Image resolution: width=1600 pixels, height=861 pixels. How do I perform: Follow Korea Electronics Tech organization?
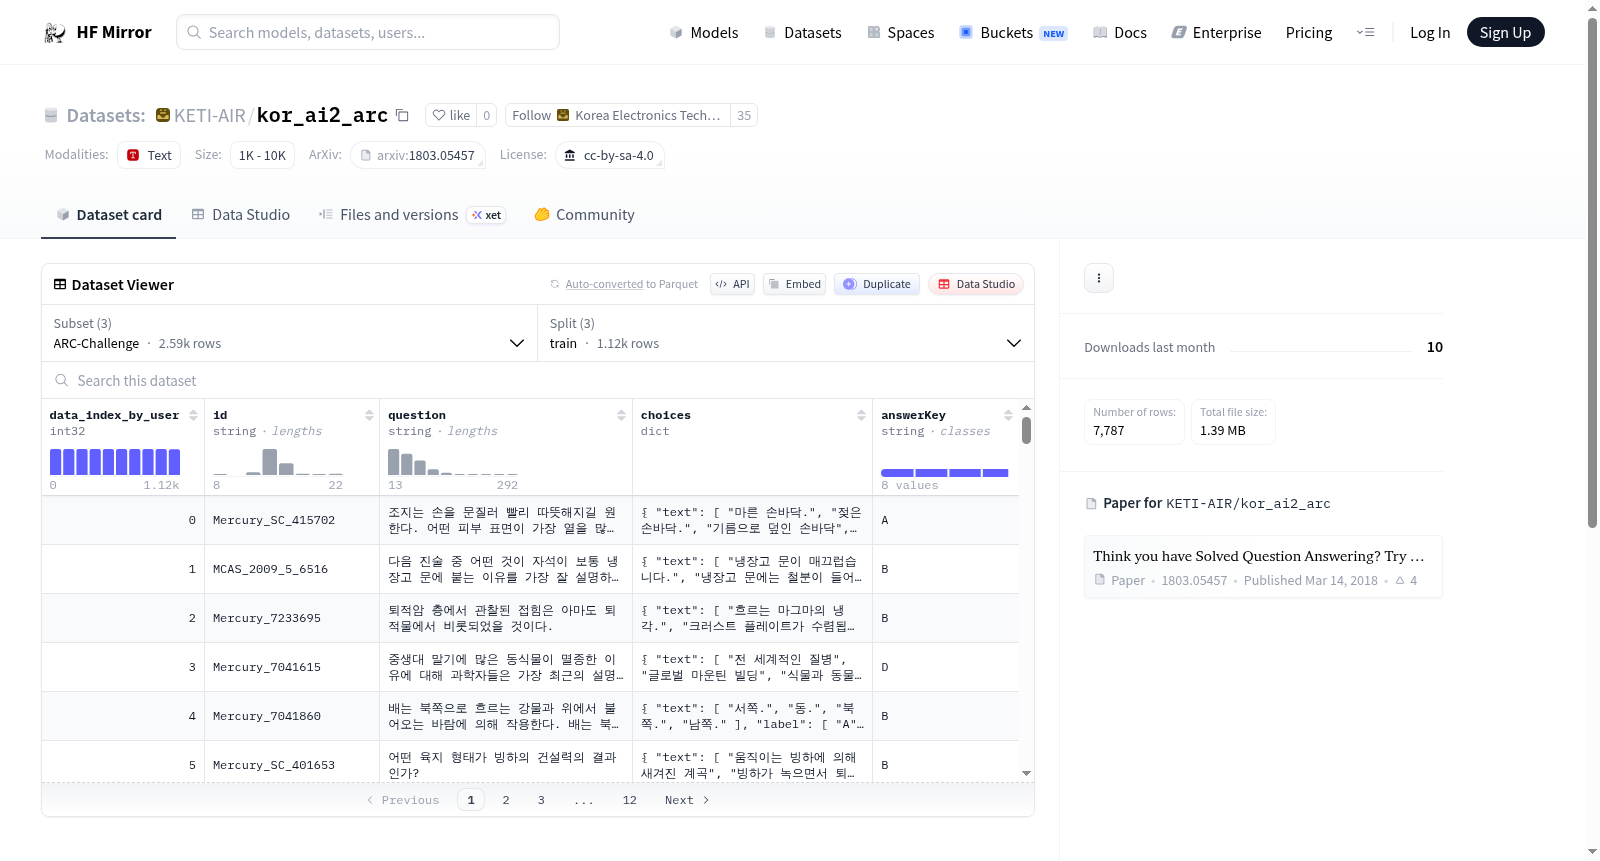618,115
